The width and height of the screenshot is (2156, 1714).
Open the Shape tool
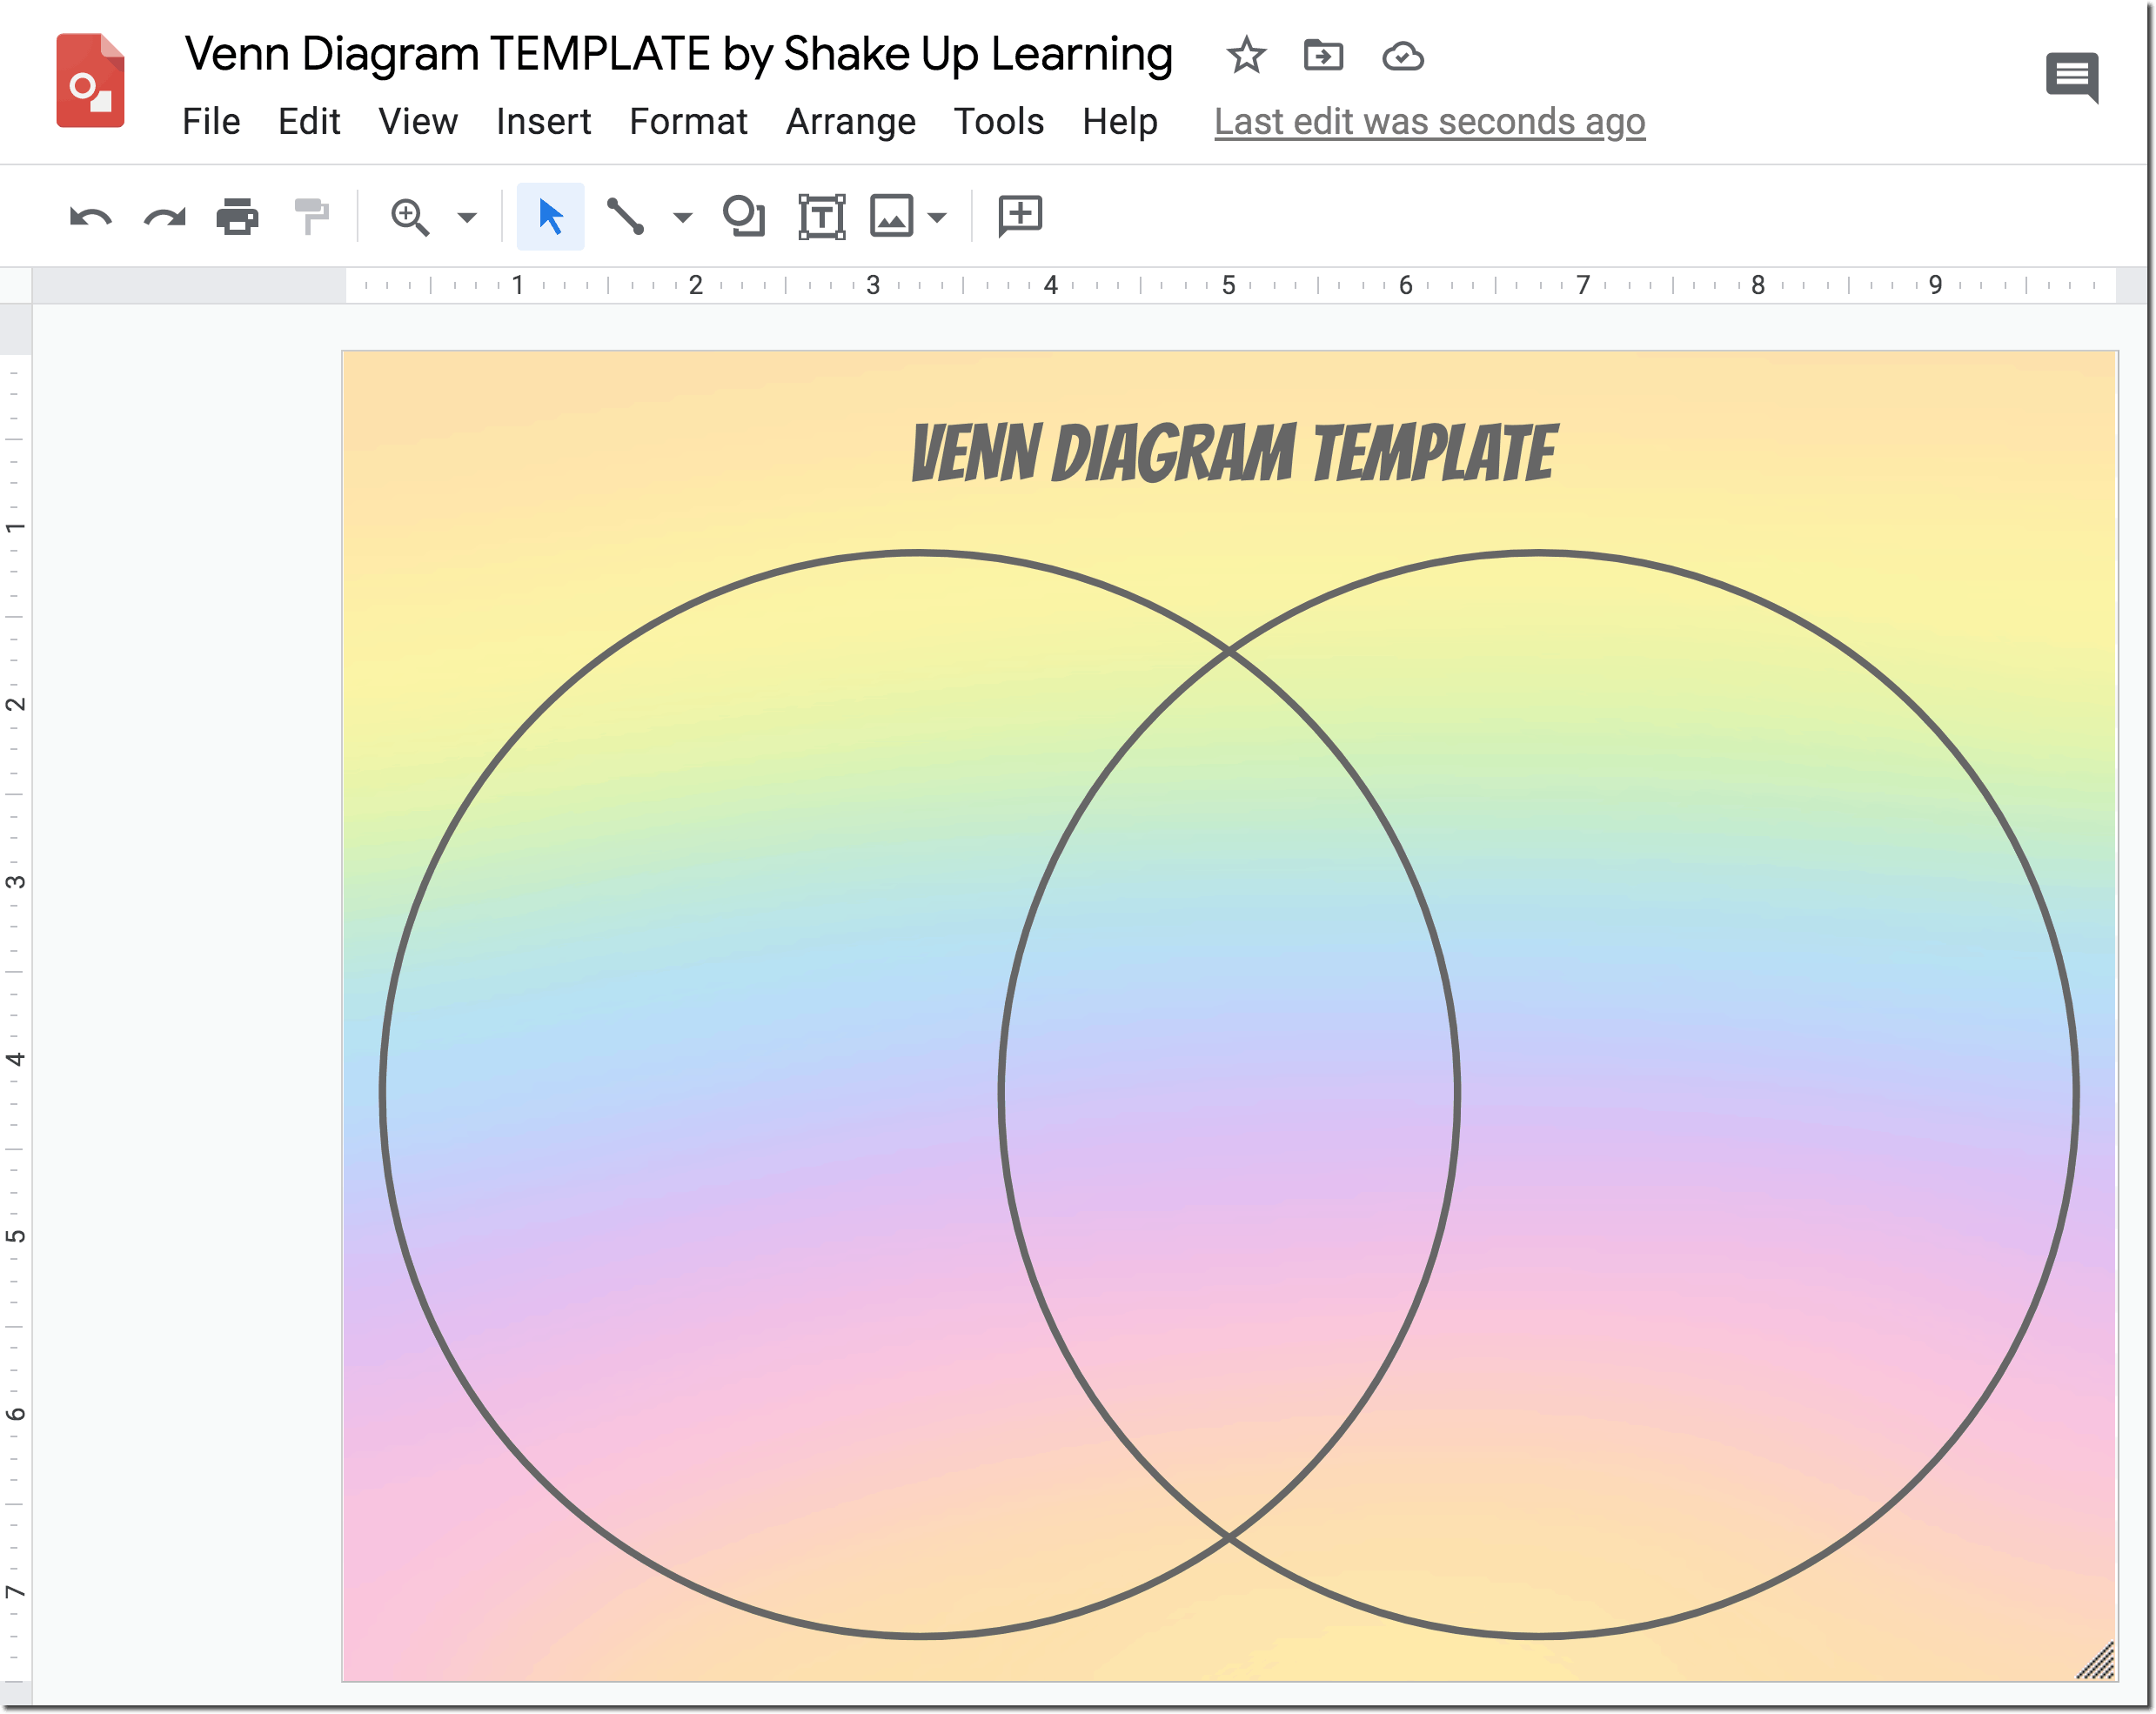tap(744, 217)
